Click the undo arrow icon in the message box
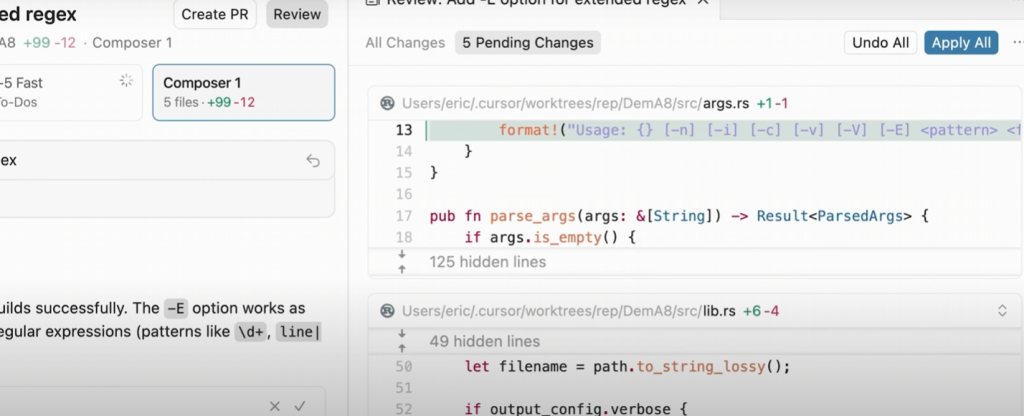Screen dimensions: 1024x416 313,160
